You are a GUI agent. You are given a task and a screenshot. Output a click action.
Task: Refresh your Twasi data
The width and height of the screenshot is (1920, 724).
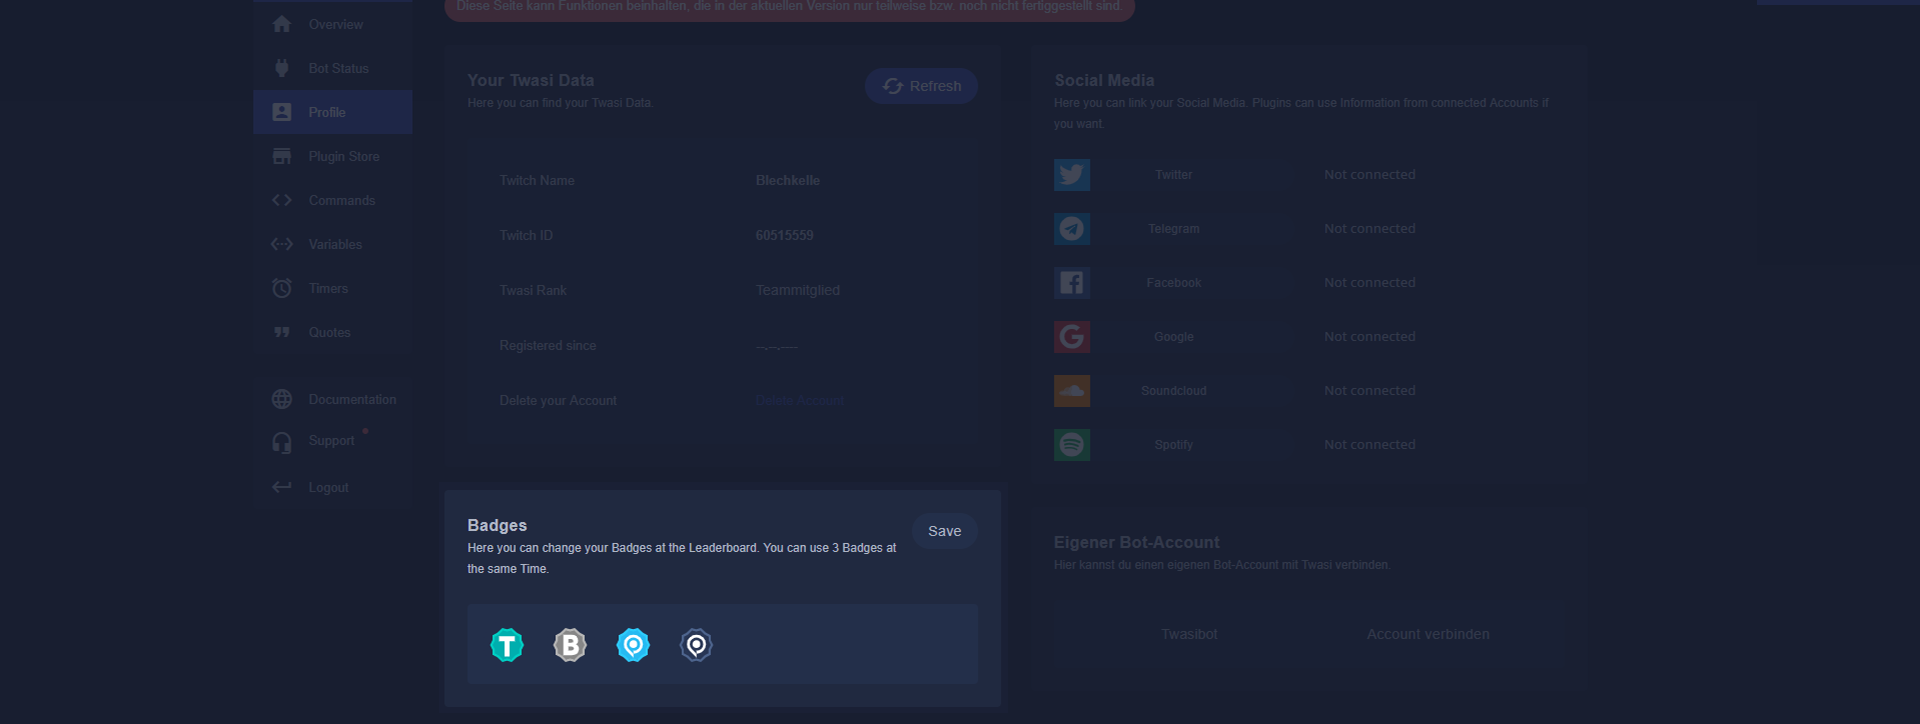point(921,86)
